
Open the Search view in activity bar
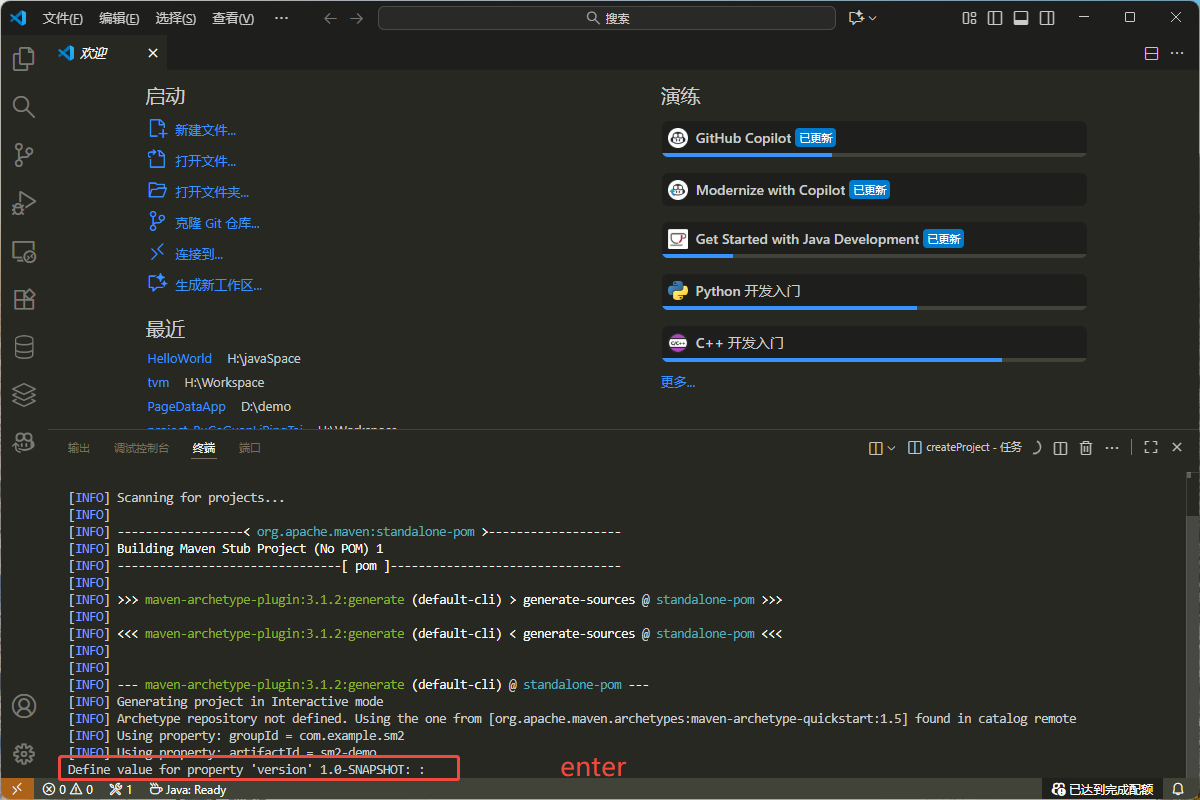pos(23,107)
